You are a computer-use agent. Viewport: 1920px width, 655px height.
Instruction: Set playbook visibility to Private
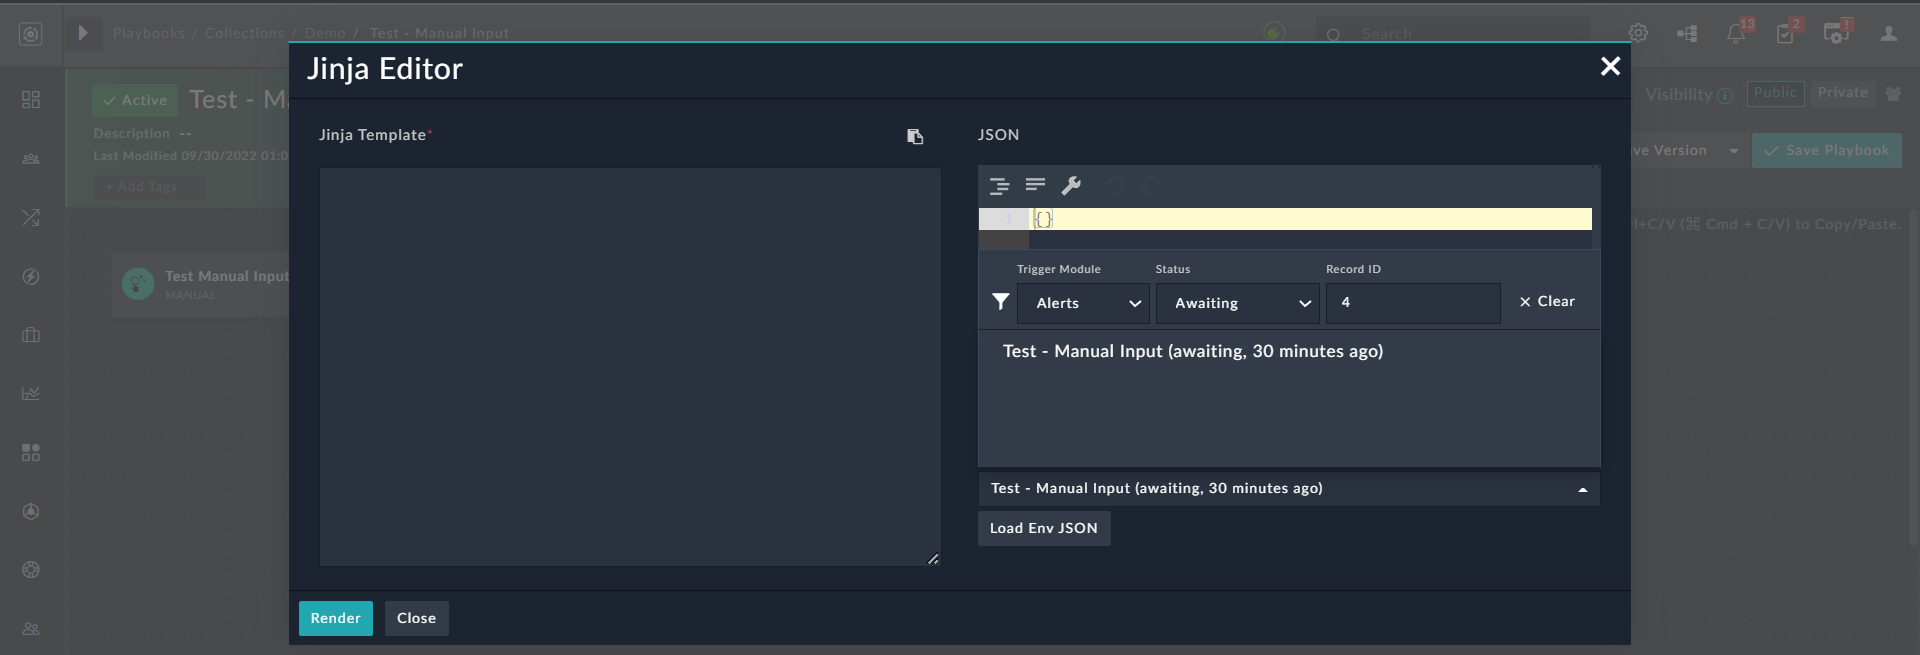(x=1843, y=93)
